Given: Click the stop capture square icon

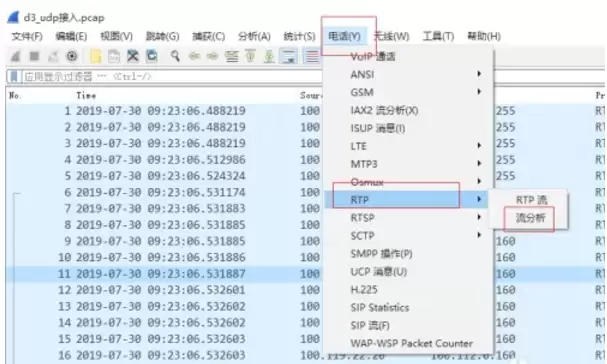Looking at the screenshot, I should [x=34, y=57].
